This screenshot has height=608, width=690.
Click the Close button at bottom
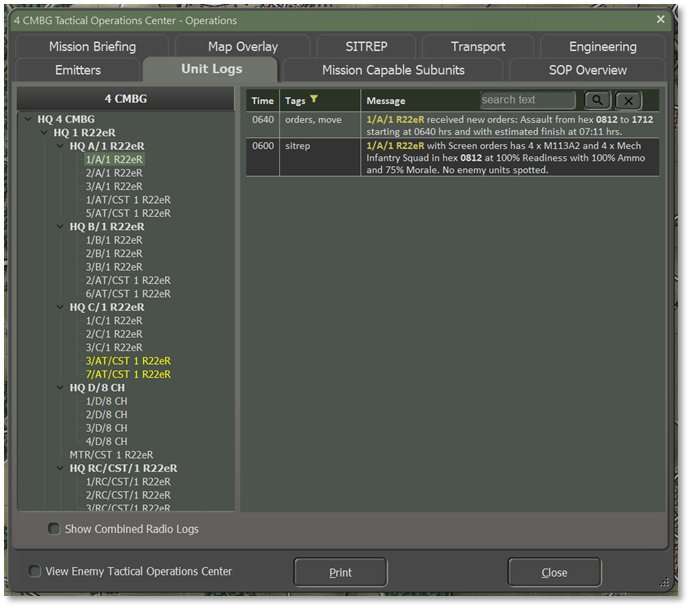[x=554, y=573]
